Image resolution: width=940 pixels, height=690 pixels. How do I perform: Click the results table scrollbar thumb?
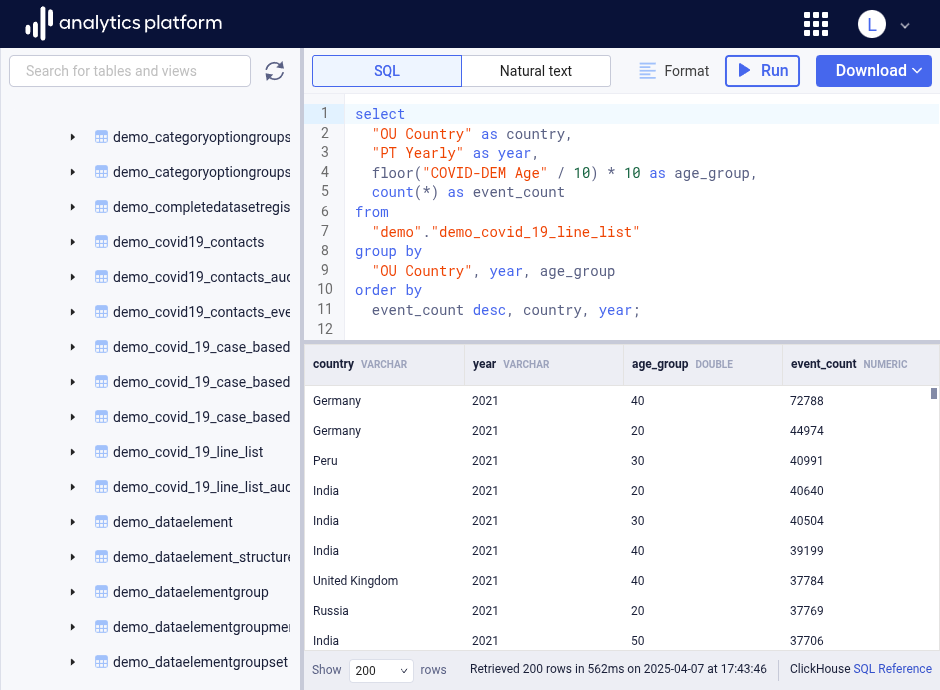click(933, 394)
